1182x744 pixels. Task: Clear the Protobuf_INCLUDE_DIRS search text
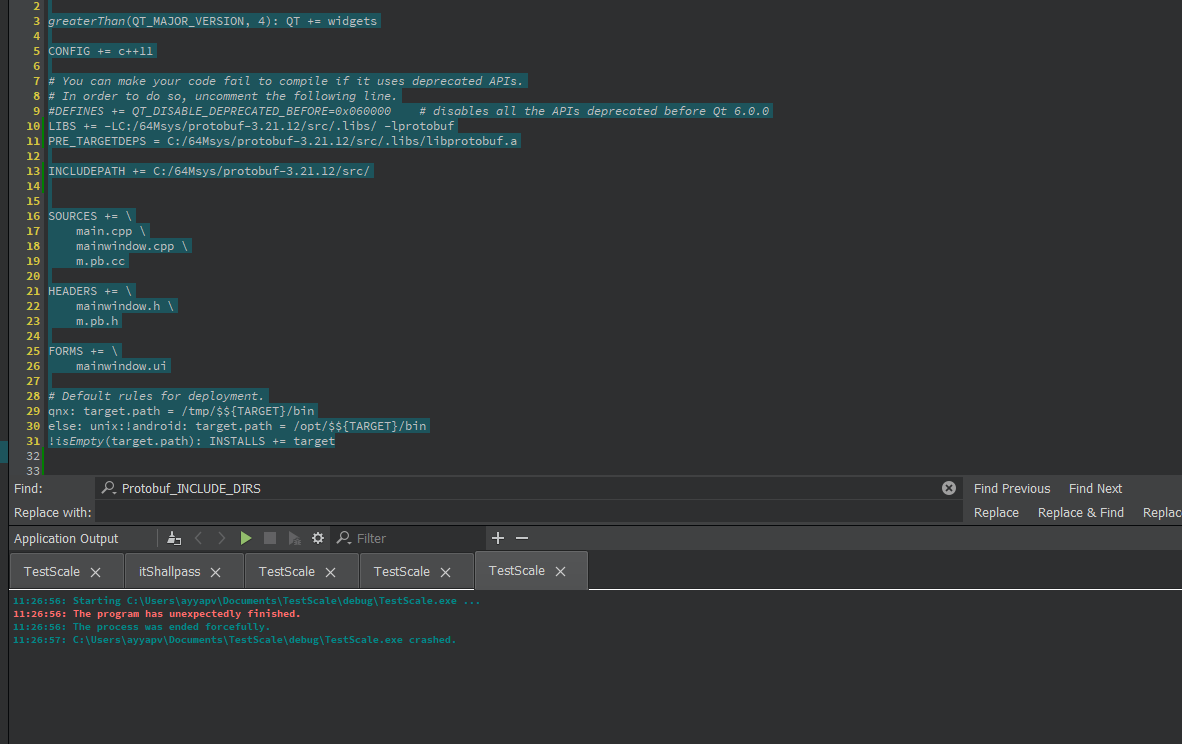(949, 488)
